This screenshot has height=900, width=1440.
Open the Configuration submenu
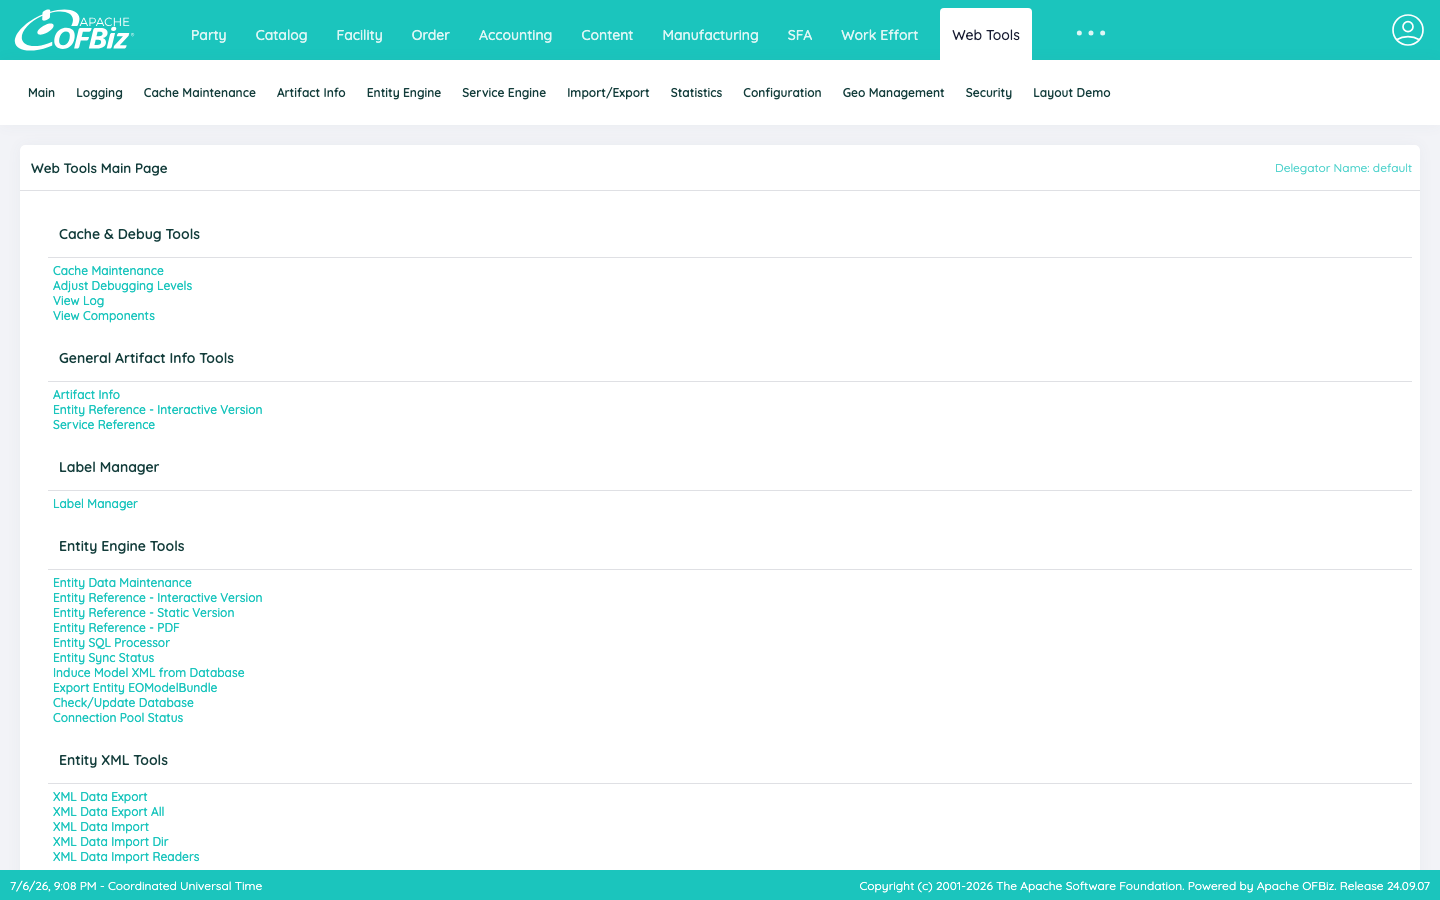pyautogui.click(x=782, y=93)
